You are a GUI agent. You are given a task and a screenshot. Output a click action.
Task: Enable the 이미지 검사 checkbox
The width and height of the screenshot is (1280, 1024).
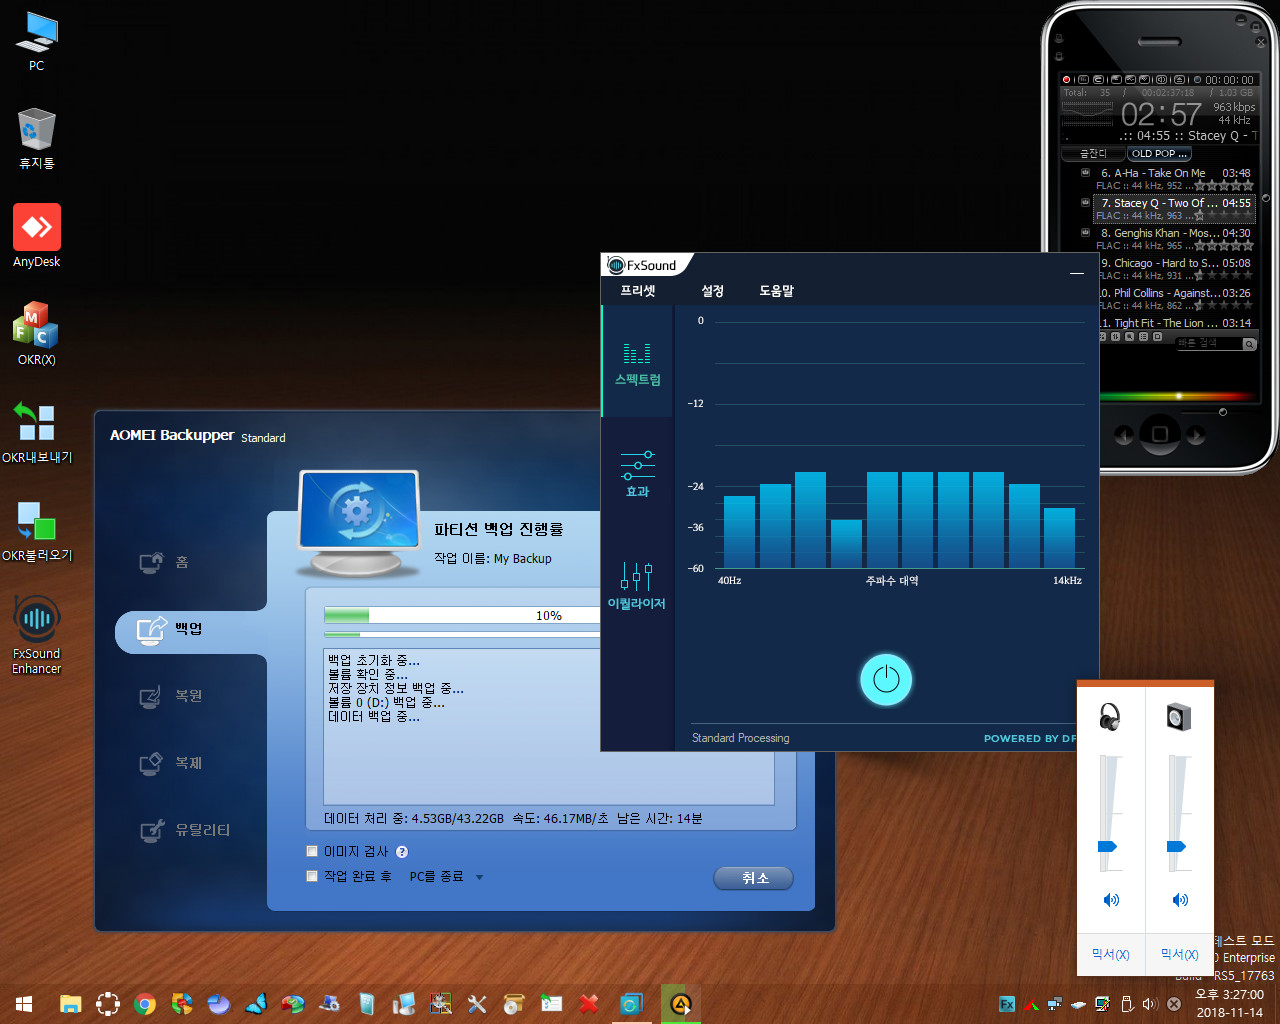coord(312,851)
